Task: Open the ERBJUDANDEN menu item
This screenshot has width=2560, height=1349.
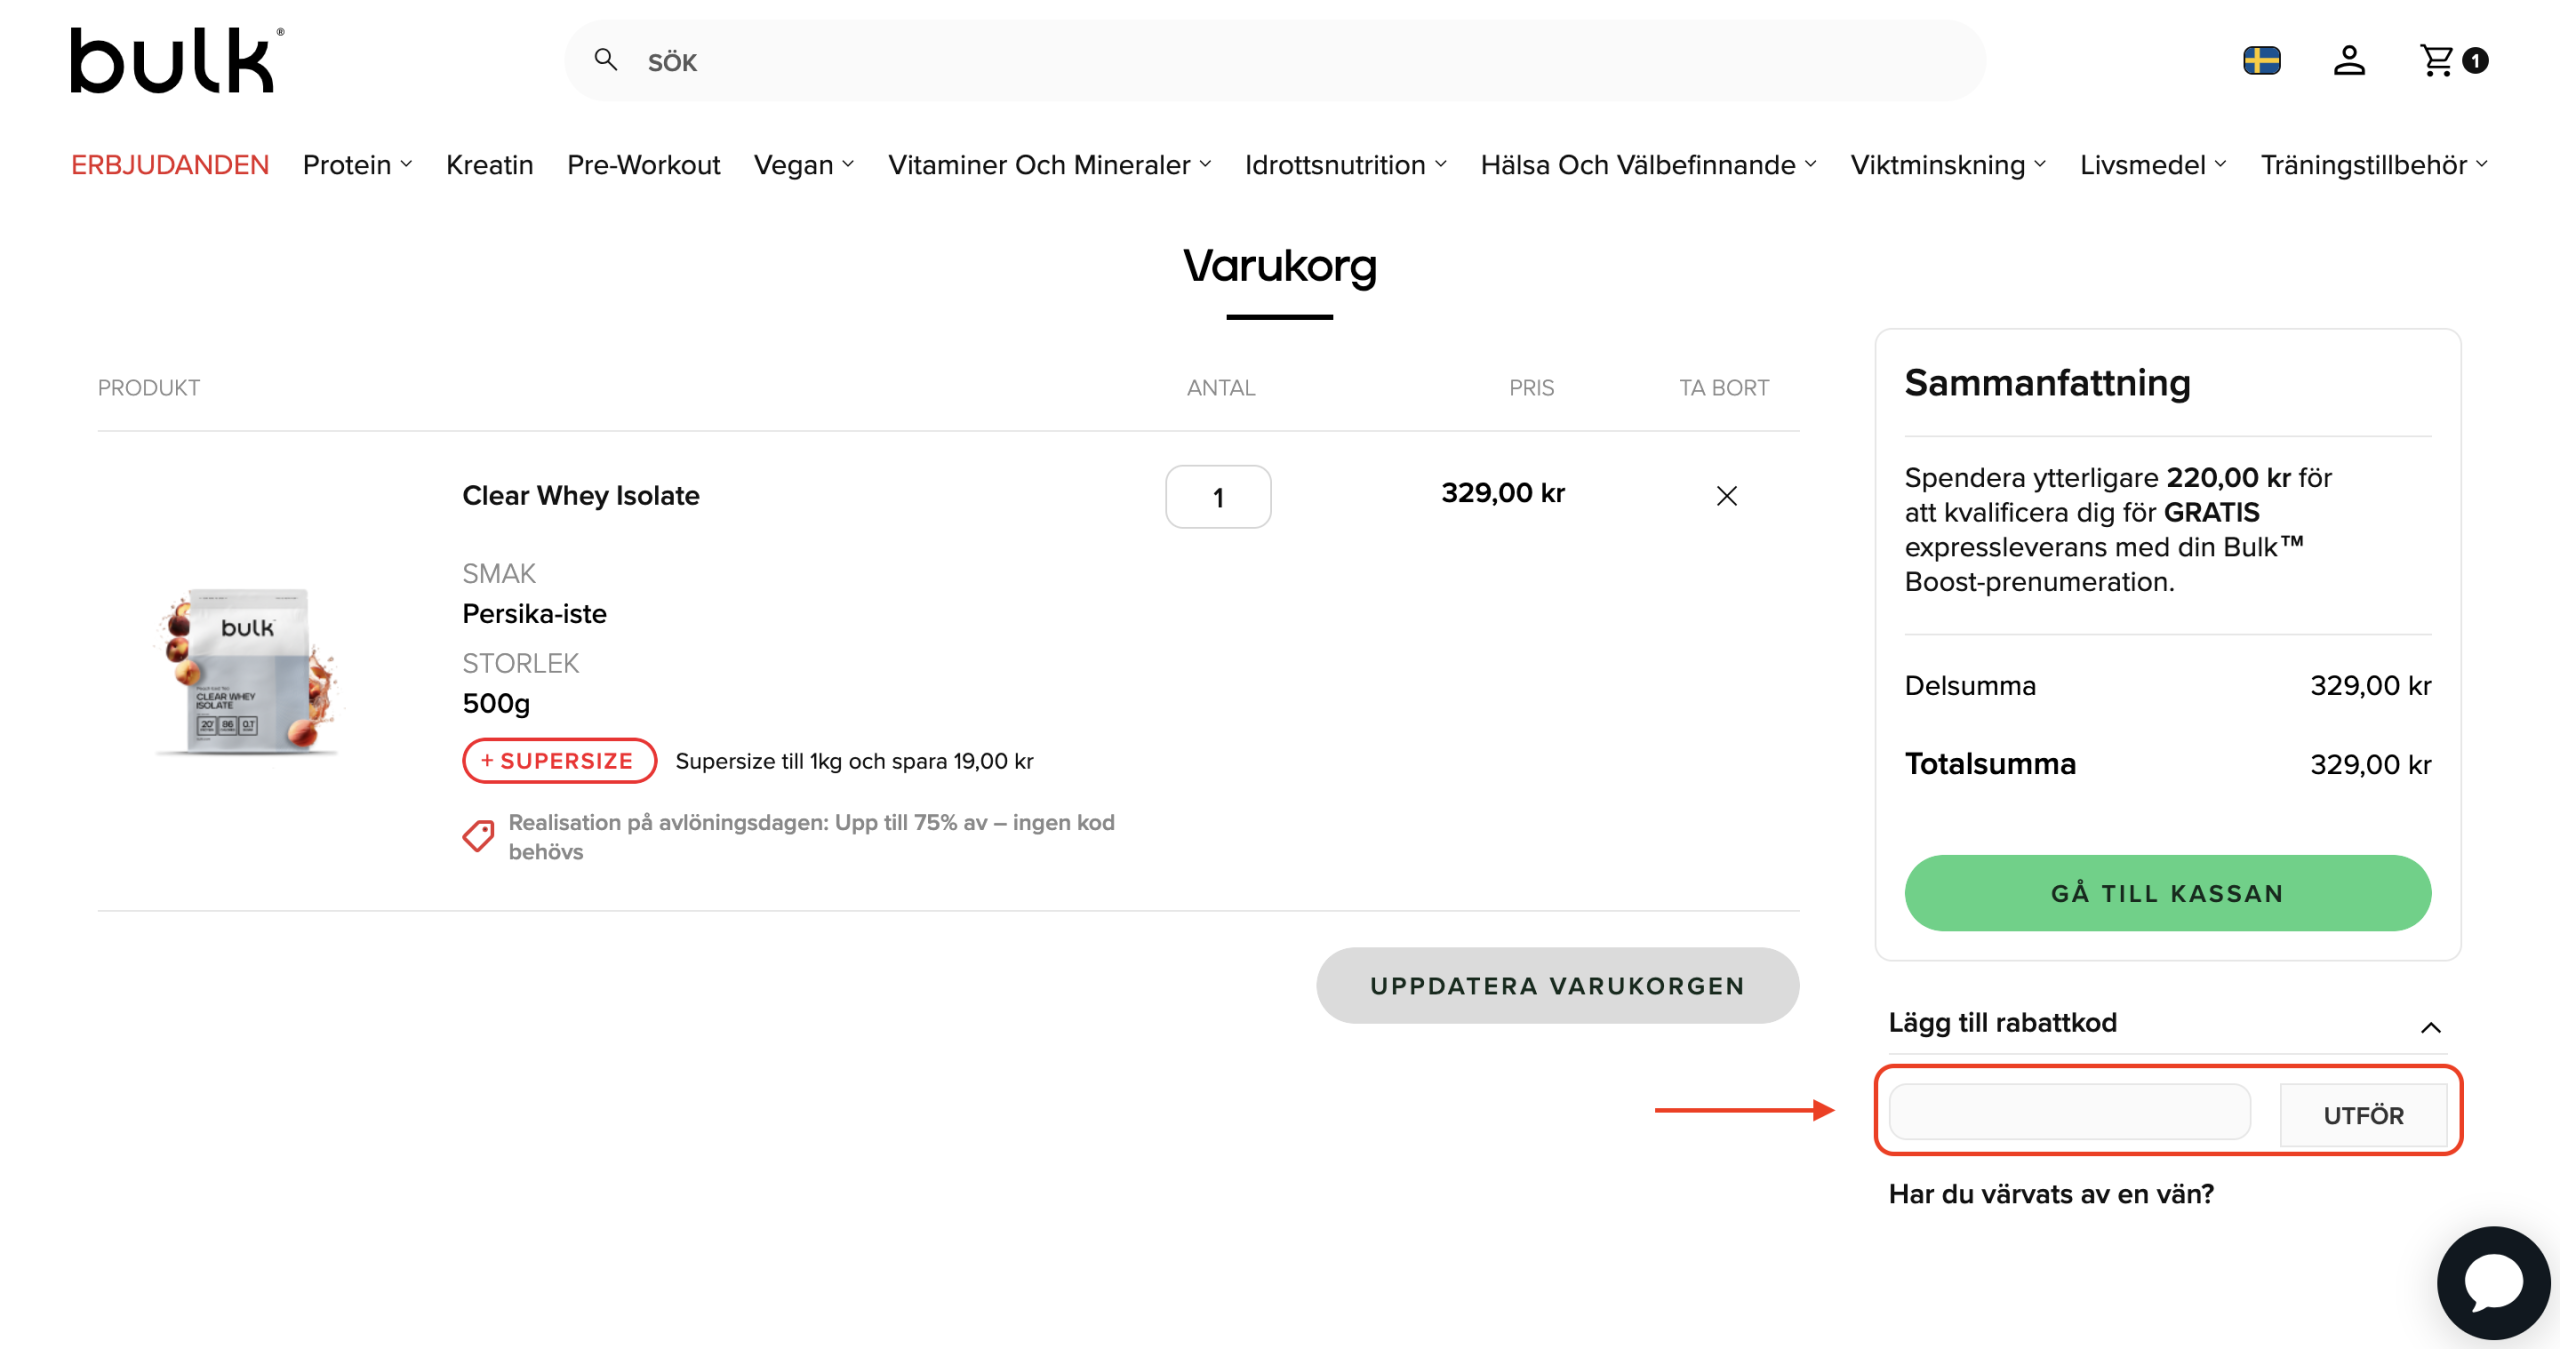Action: [x=170, y=165]
